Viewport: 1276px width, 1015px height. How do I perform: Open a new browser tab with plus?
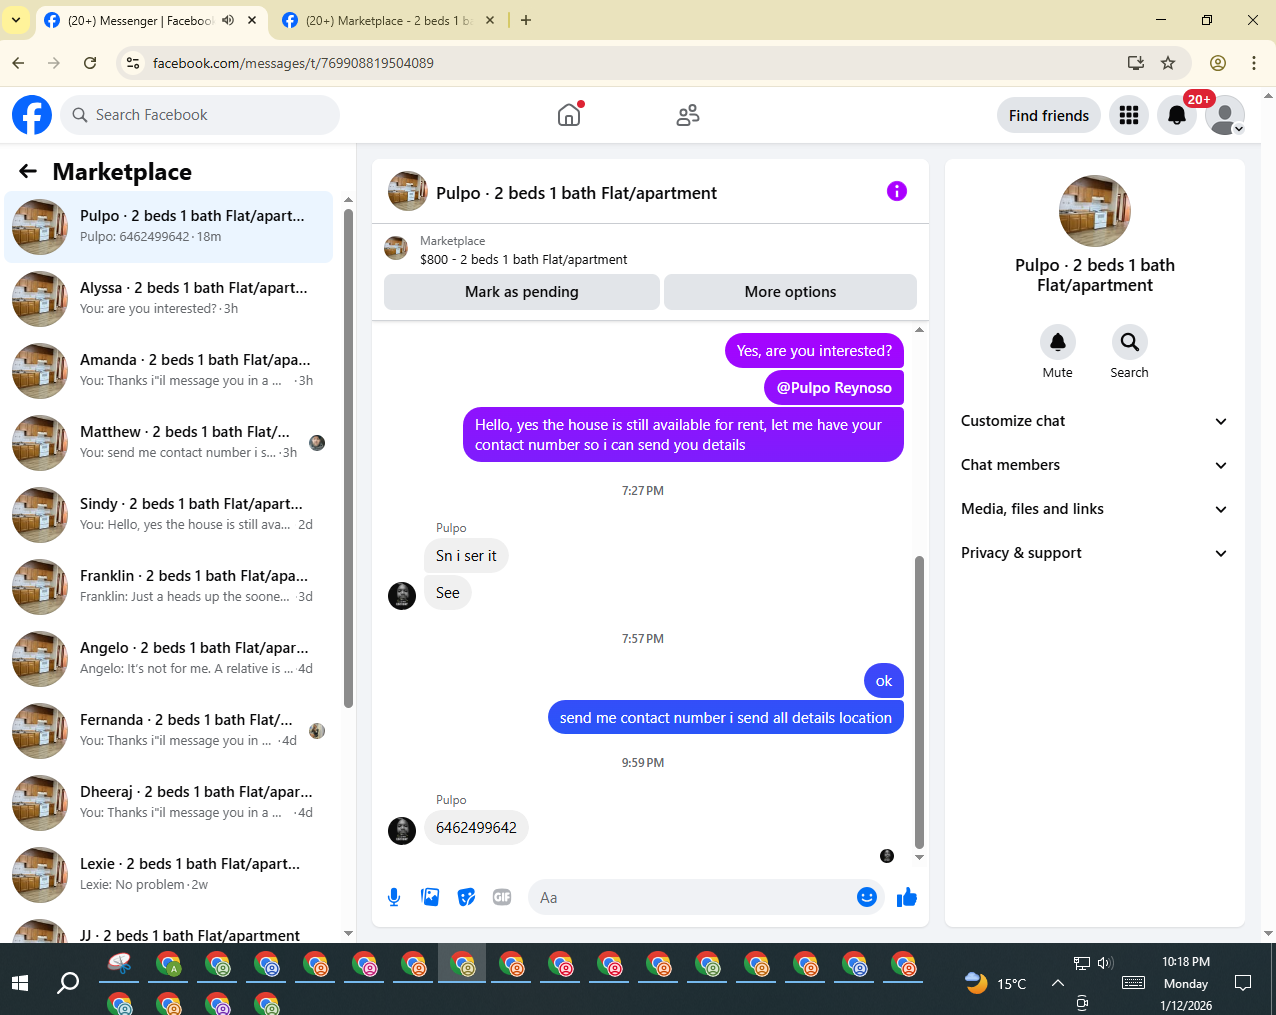(x=526, y=20)
